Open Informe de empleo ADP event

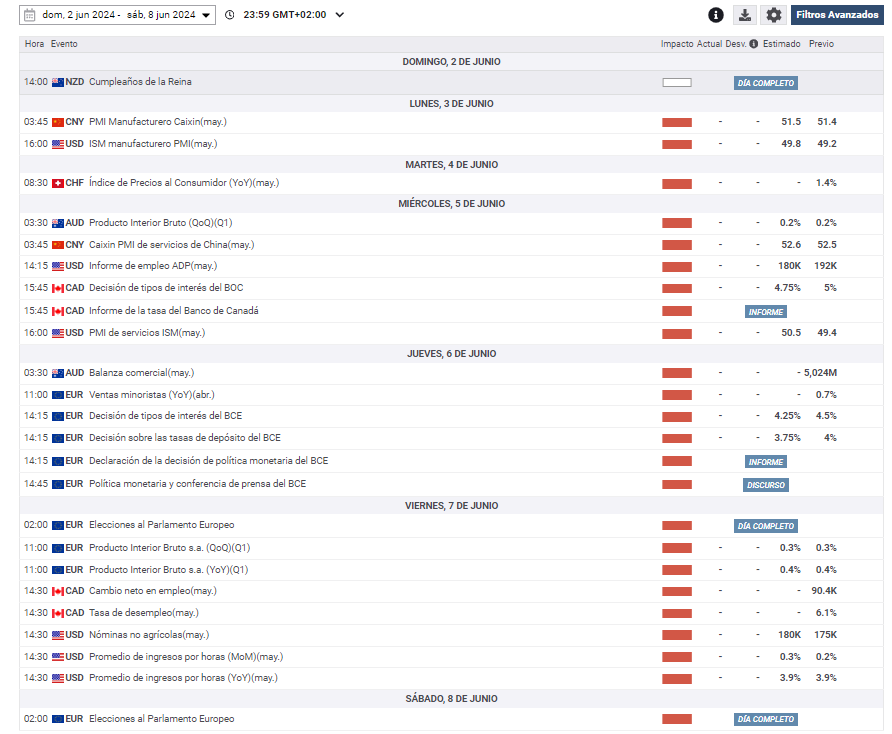tap(152, 266)
